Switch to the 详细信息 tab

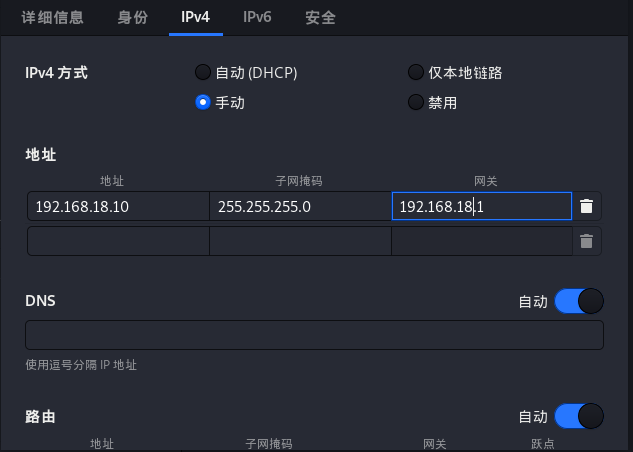coord(53,18)
